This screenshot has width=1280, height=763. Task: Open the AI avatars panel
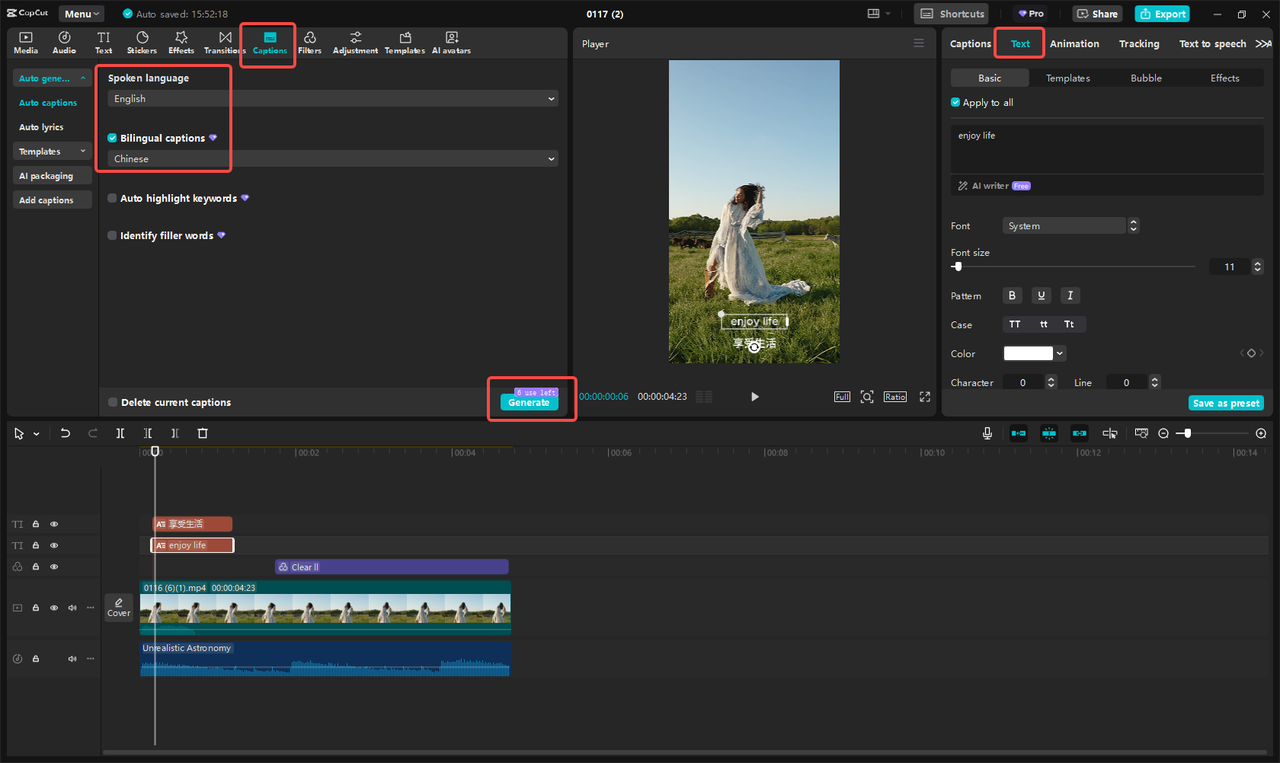[450, 42]
